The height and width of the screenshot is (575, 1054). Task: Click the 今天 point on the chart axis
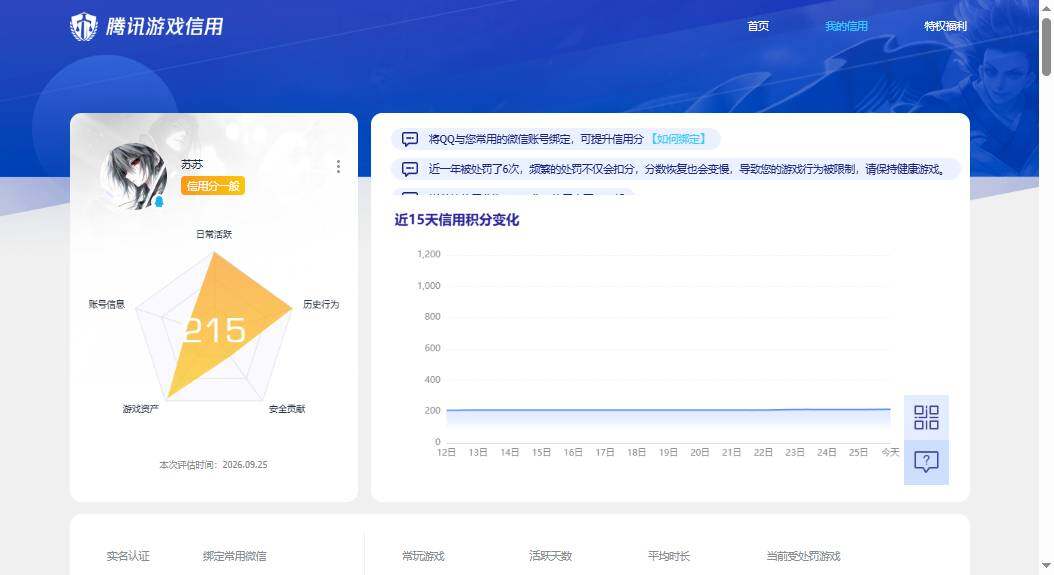(x=890, y=453)
